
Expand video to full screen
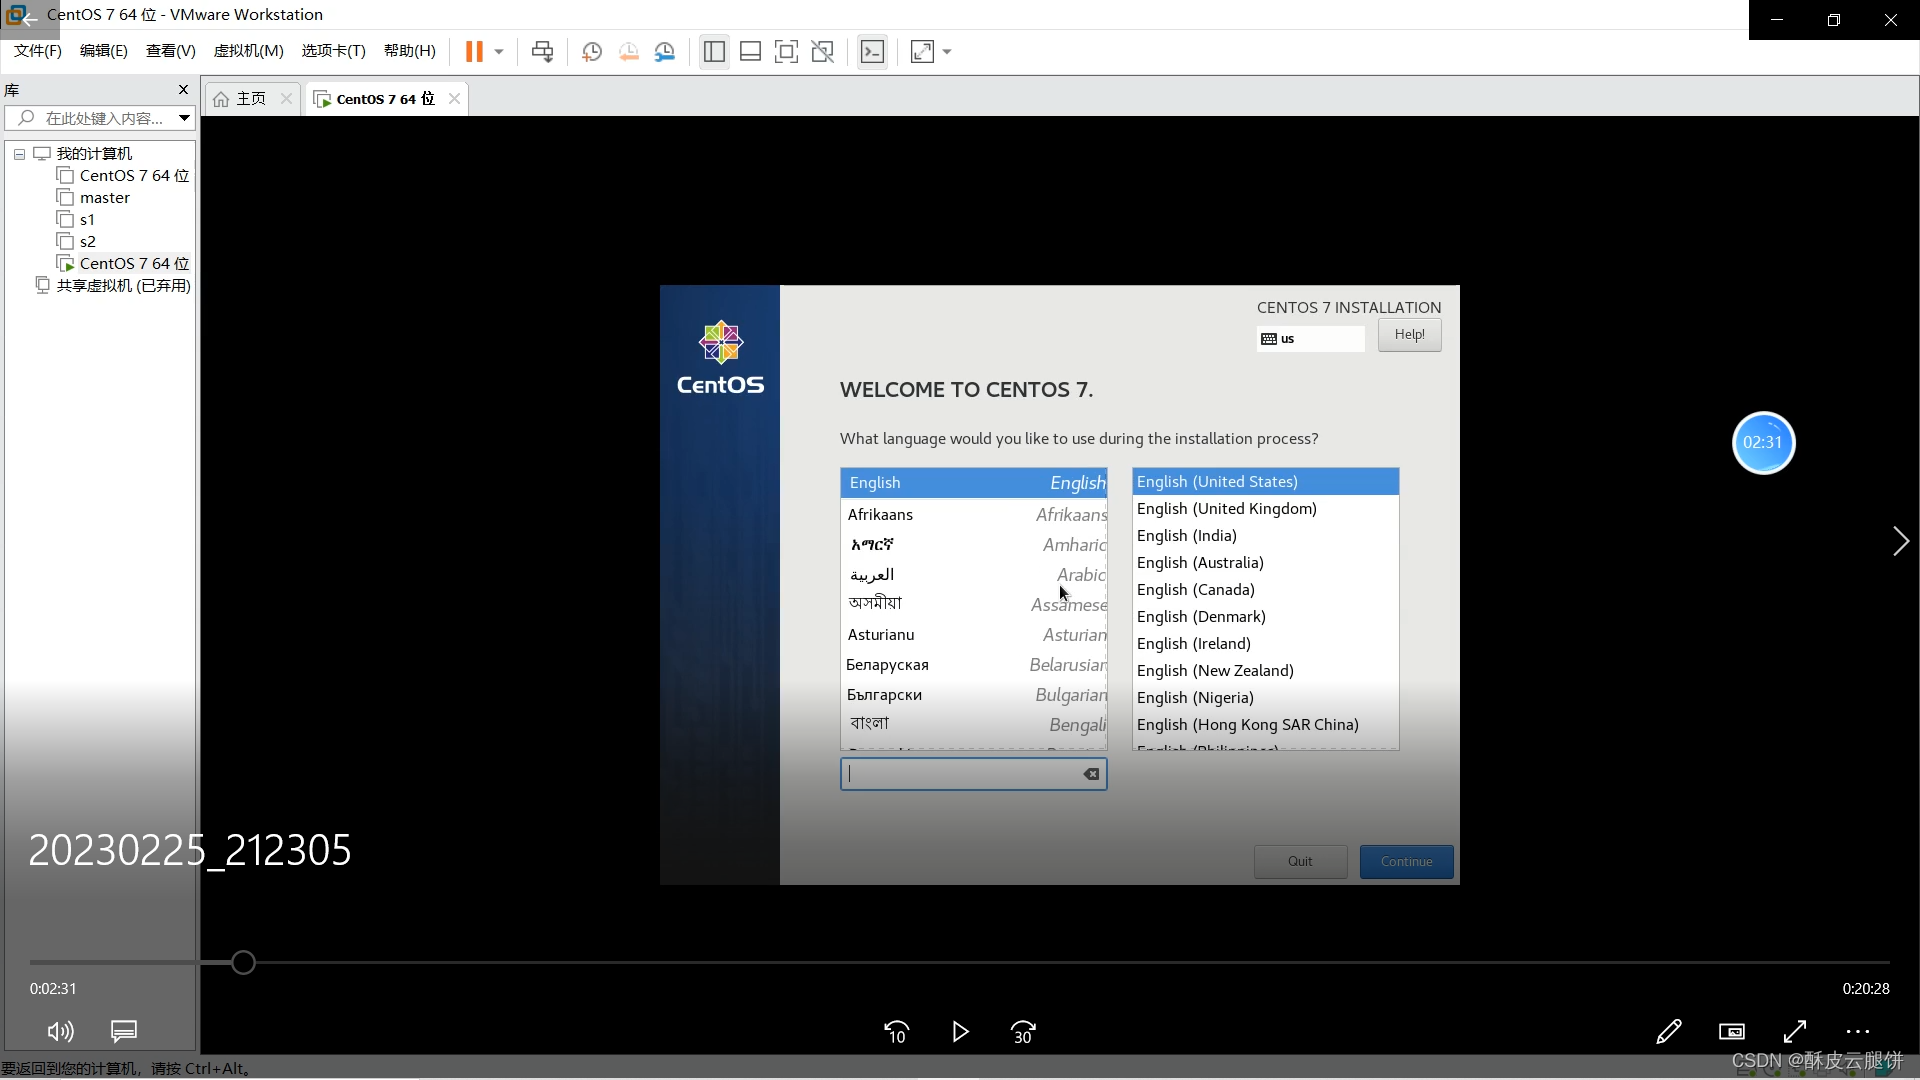pyautogui.click(x=1795, y=1031)
